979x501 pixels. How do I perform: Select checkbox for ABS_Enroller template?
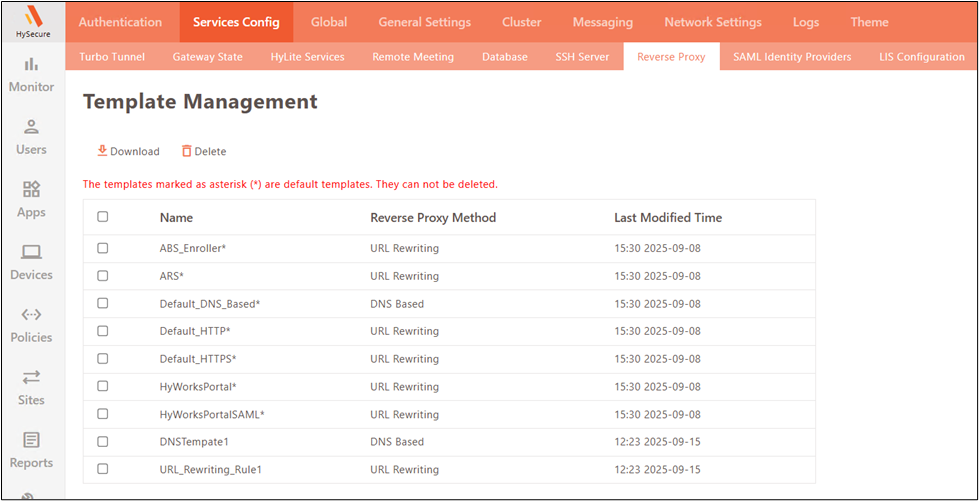[x=103, y=248]
